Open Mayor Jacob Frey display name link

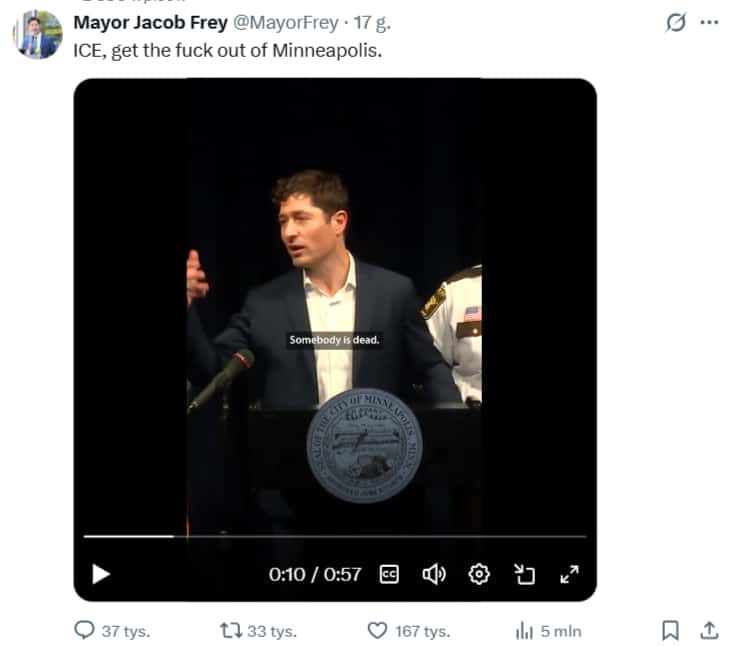coord(151,22)
